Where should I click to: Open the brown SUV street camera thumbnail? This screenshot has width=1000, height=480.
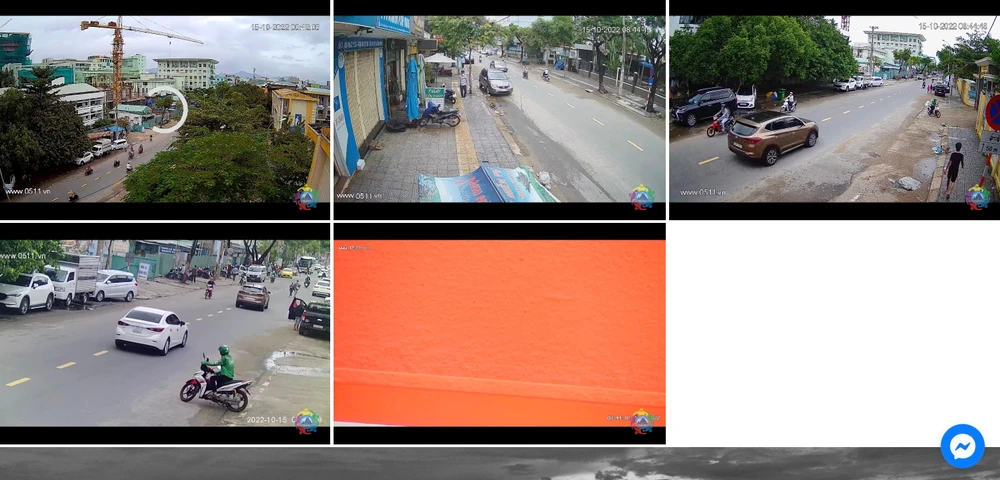click(x=835, y=110)
